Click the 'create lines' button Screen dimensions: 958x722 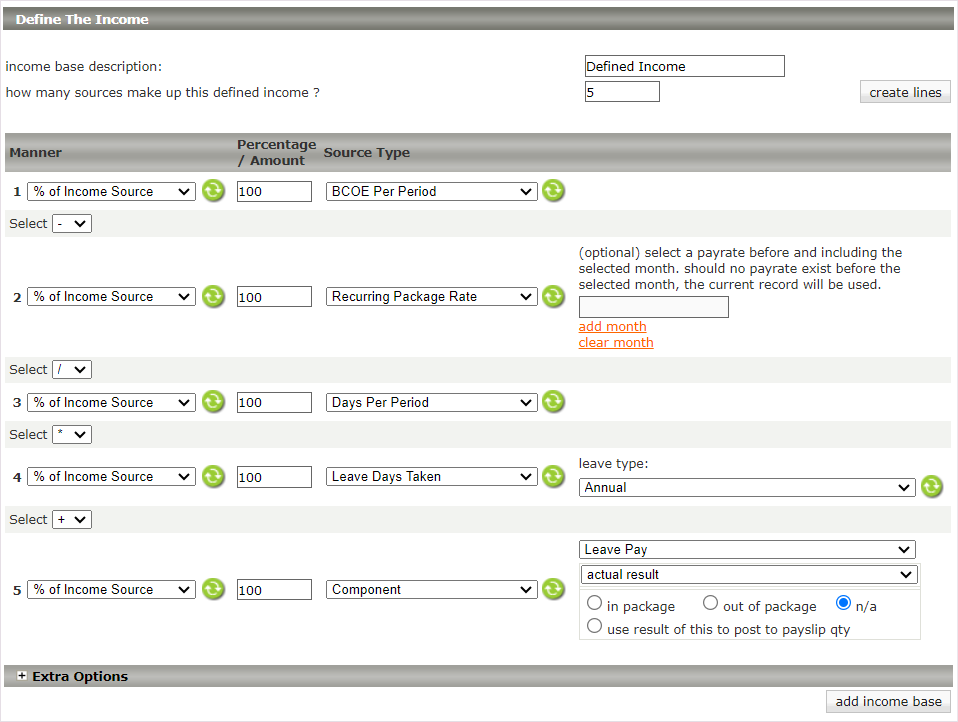(x=905, y=92)
